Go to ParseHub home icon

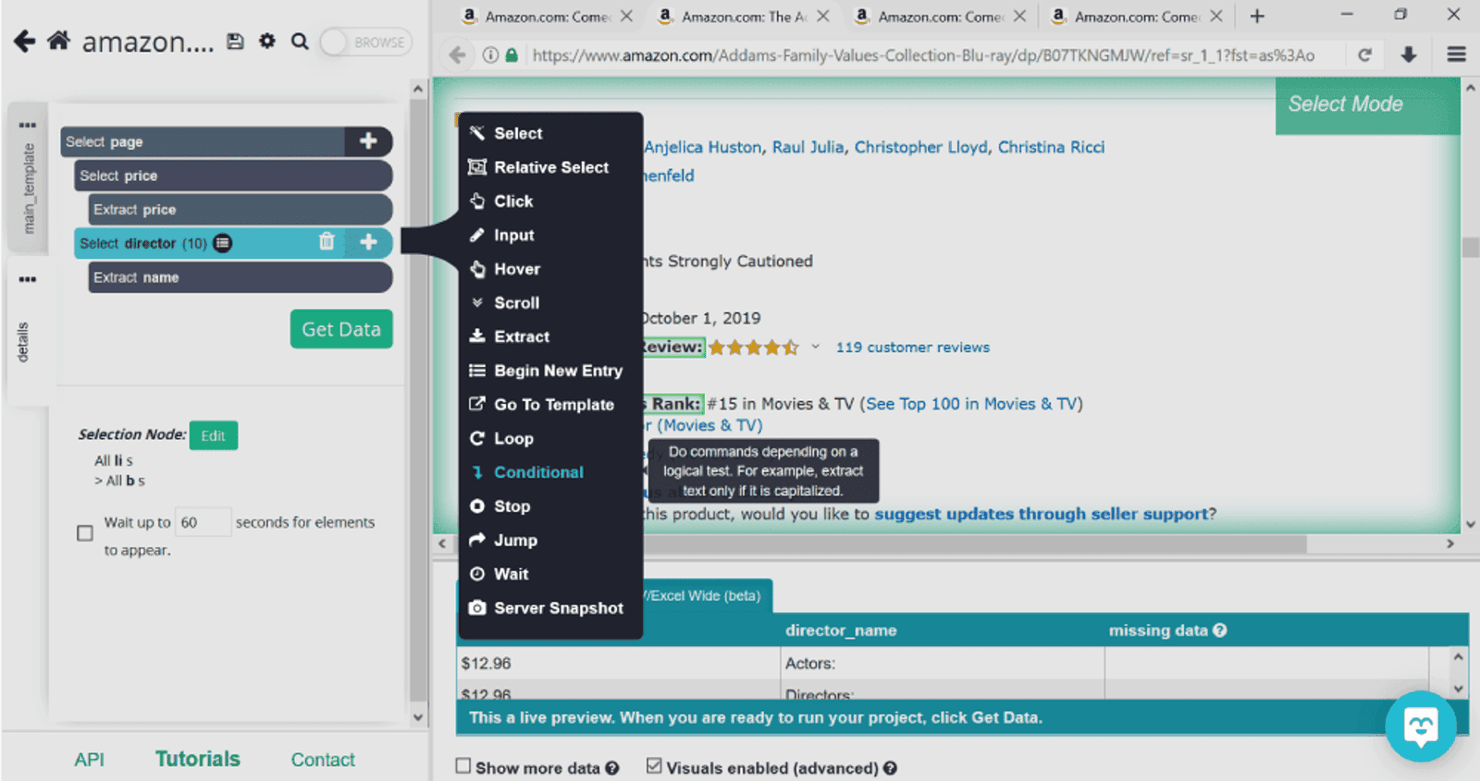59,42
